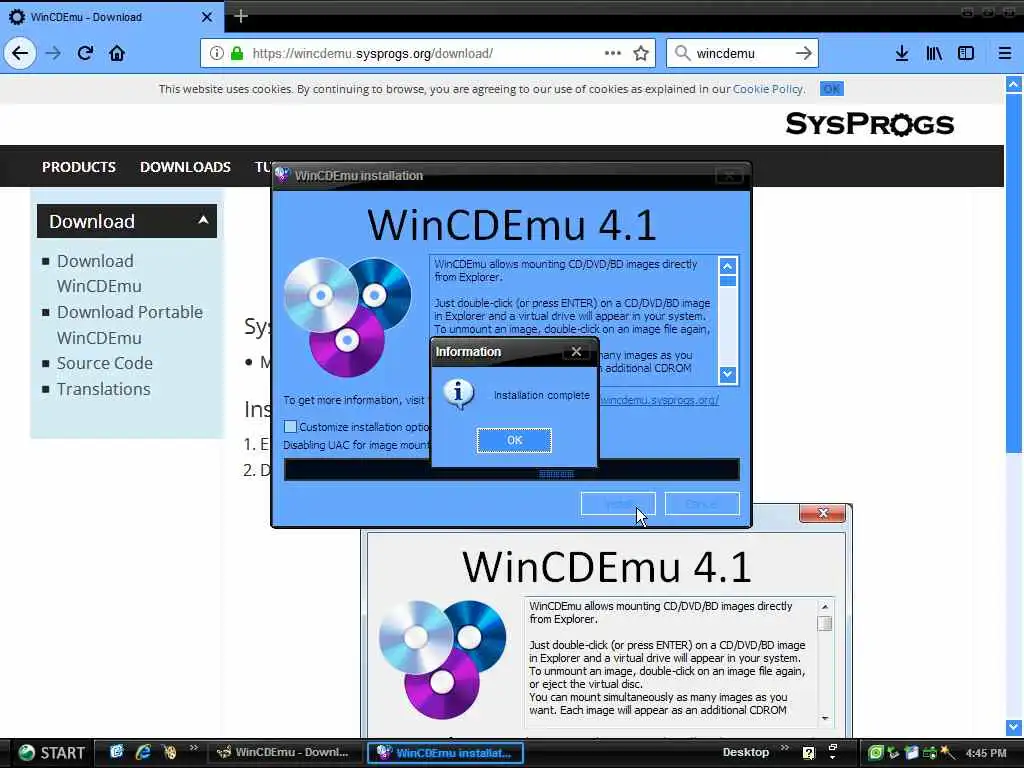
Task: Launch Internet Explorer from quick launch
Action: pyautogui.click(x=142, y=752)
